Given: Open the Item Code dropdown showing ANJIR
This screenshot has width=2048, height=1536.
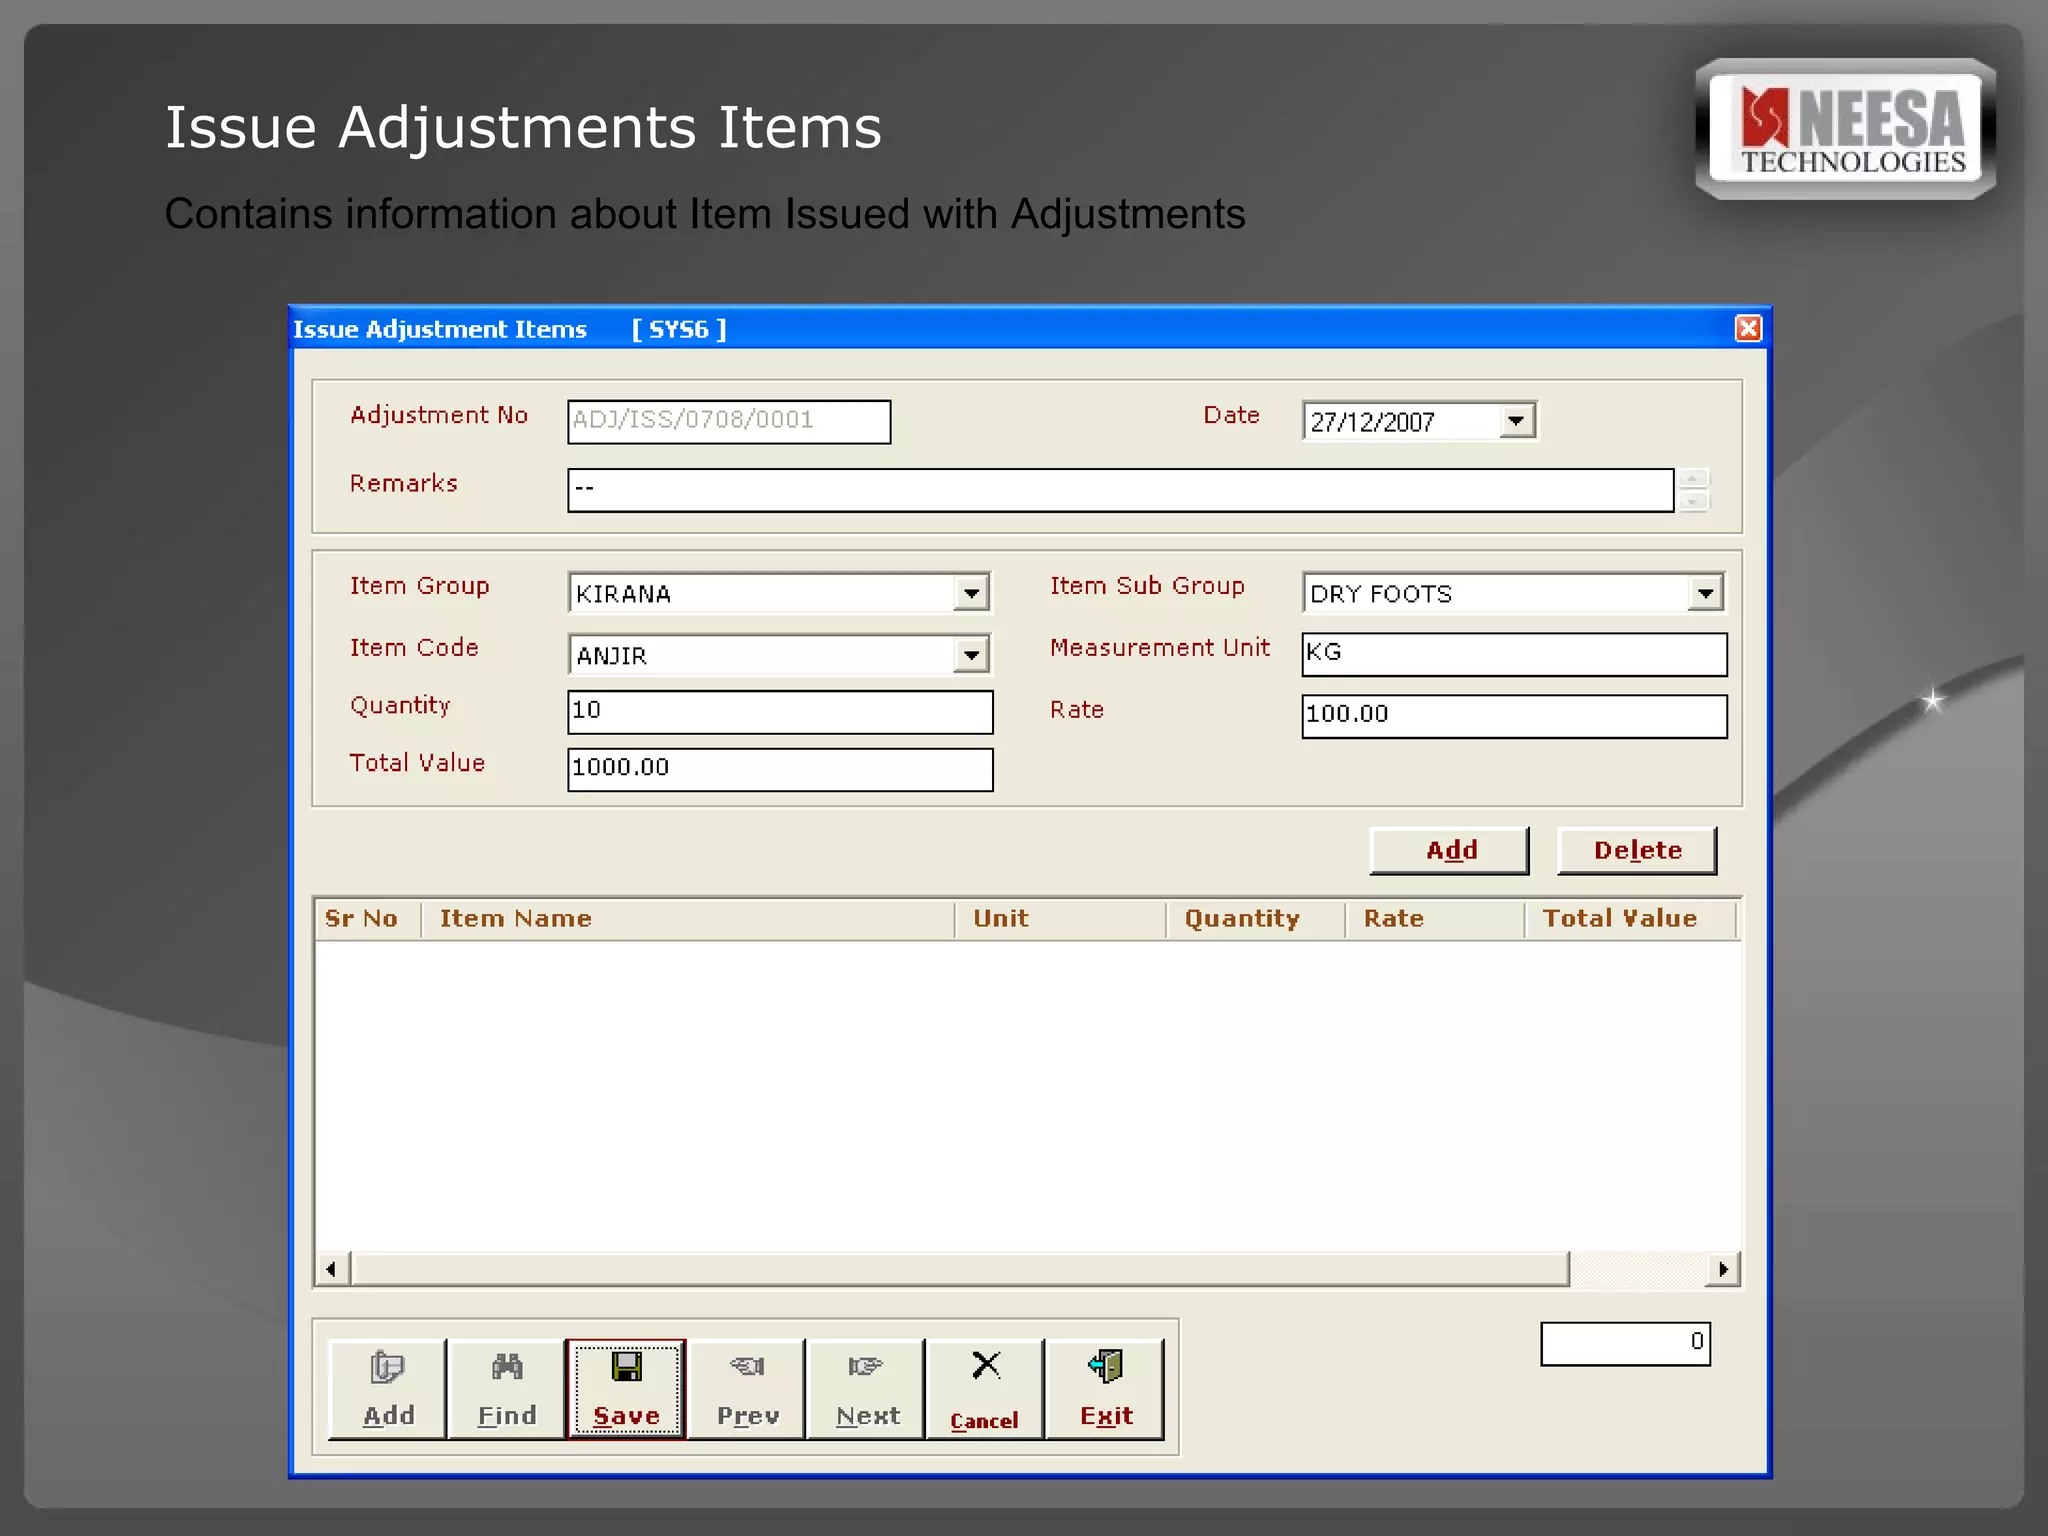Looking at the screenshot, I should pyautogui.click(x=971, y=655).
